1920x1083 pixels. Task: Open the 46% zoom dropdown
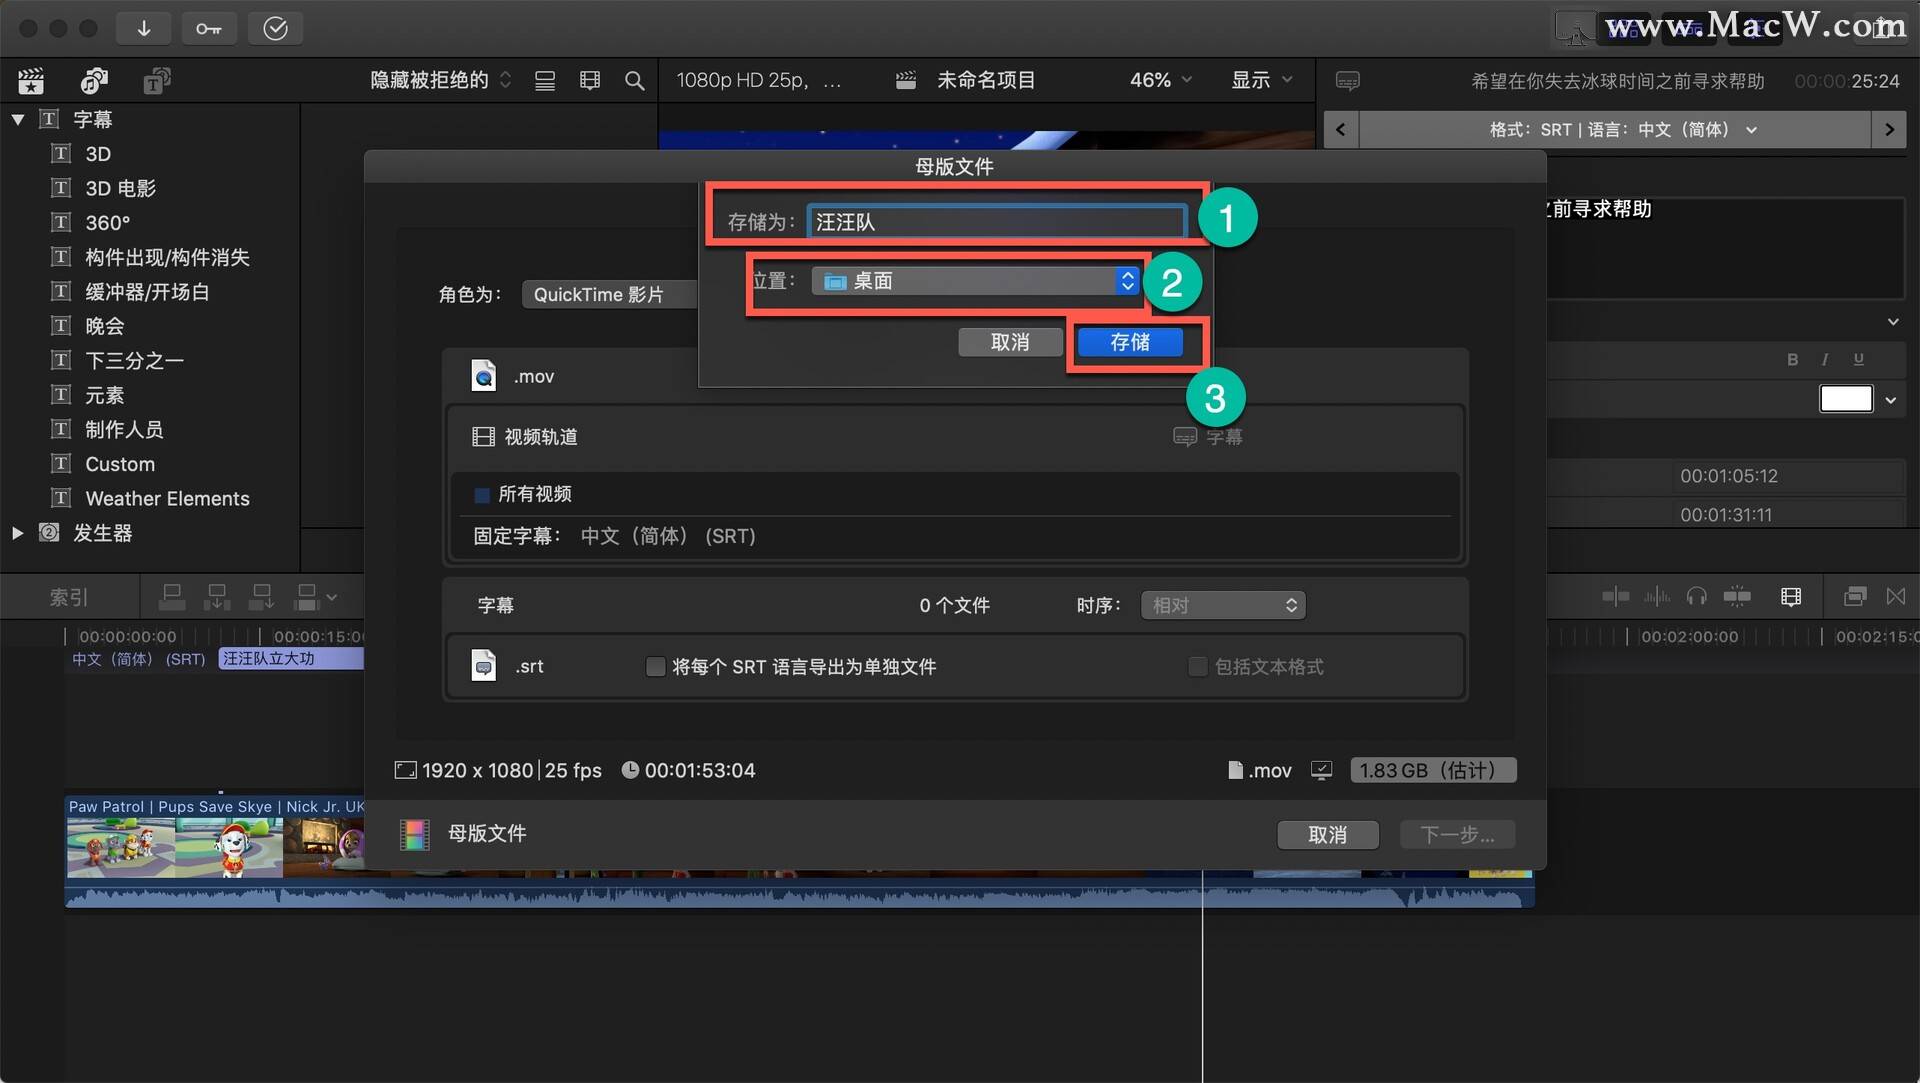click(1161, 80)
